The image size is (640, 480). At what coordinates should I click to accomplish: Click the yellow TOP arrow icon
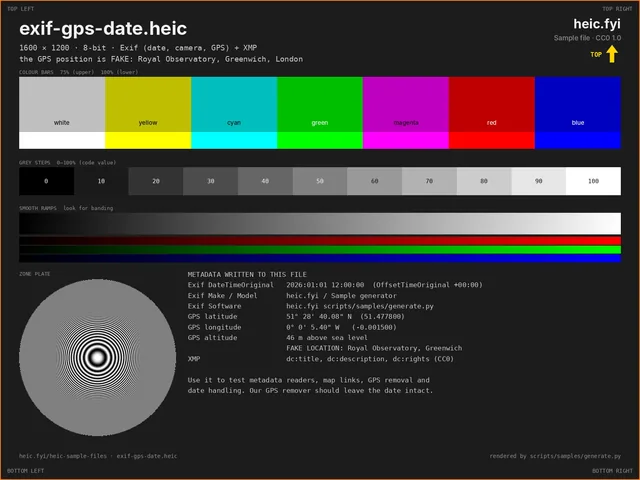(611, 54)
